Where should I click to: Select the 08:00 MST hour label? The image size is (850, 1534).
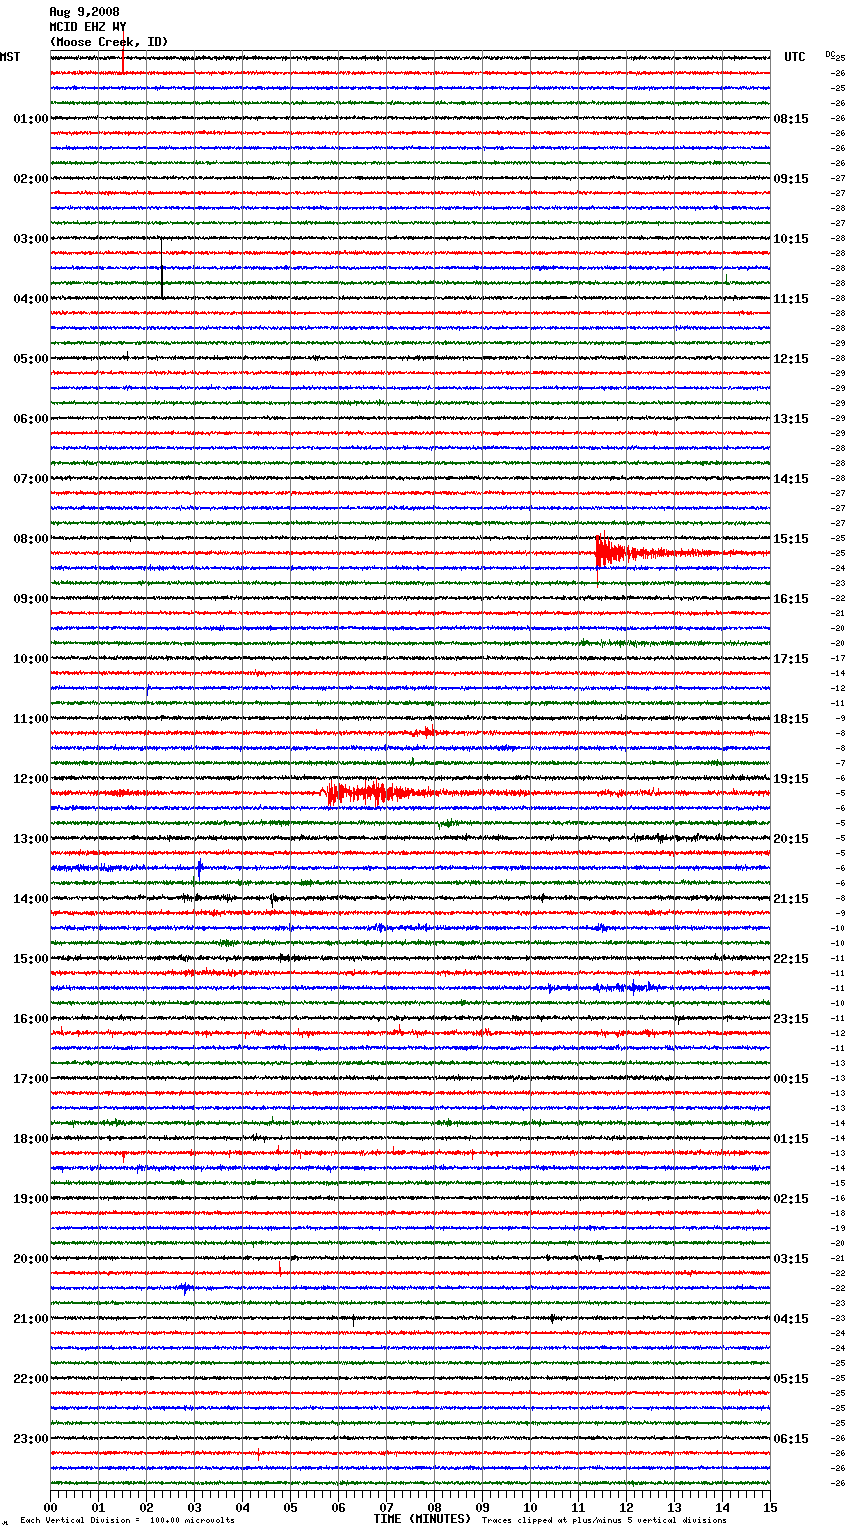tap(31, 539)
